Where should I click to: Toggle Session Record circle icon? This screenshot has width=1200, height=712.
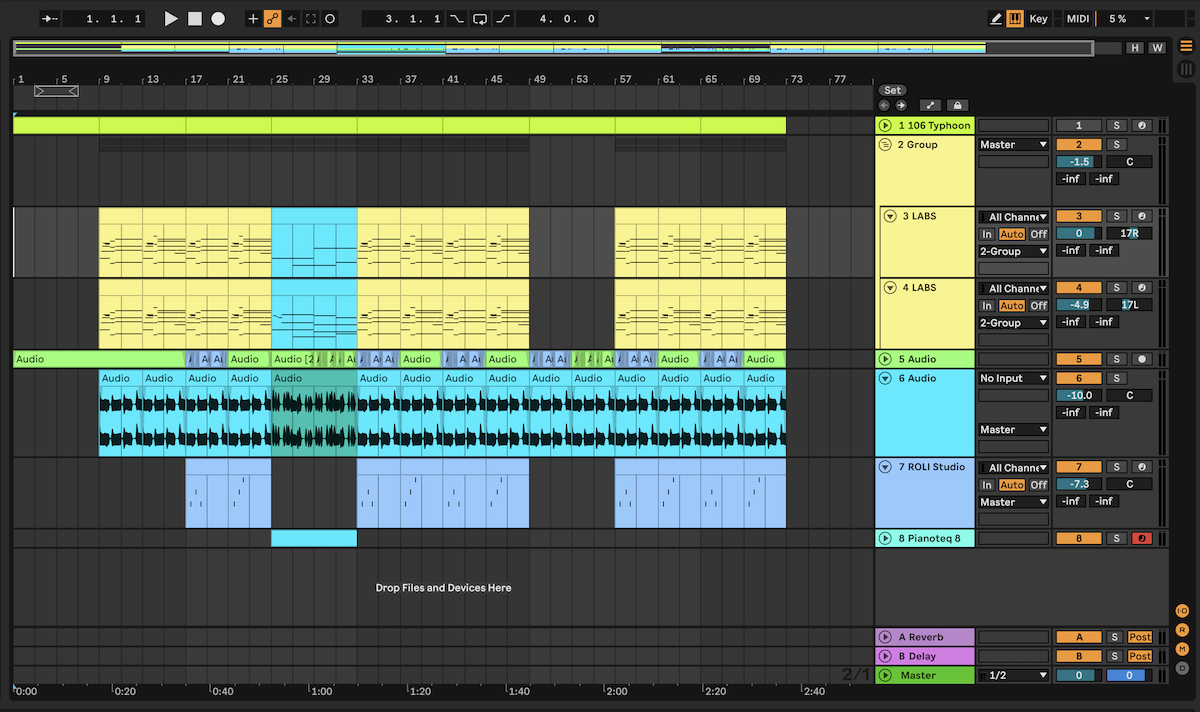[x=330, y=19]
